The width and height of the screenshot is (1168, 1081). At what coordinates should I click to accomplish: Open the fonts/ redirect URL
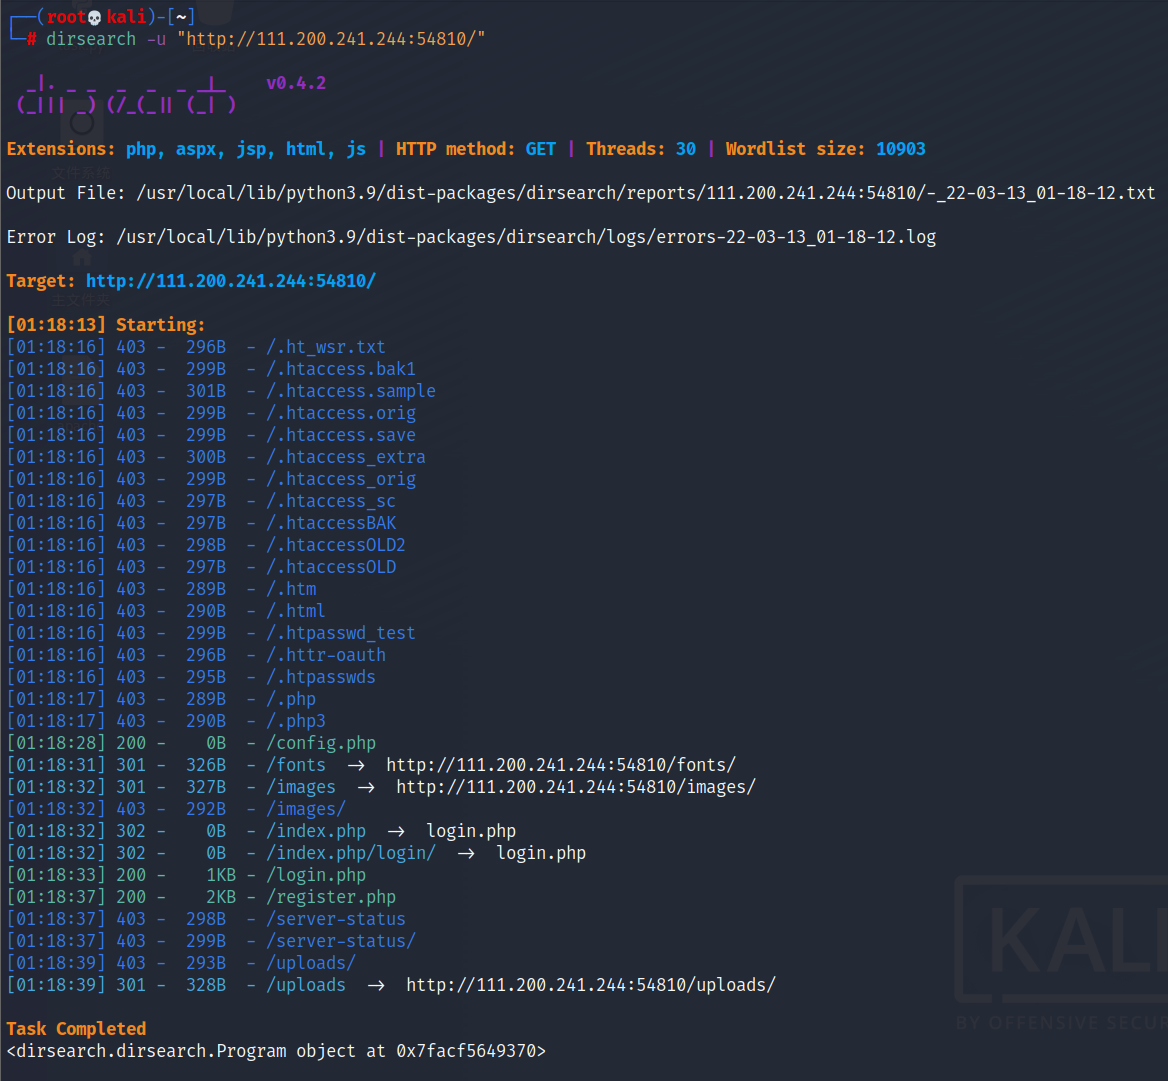[561, 764]
